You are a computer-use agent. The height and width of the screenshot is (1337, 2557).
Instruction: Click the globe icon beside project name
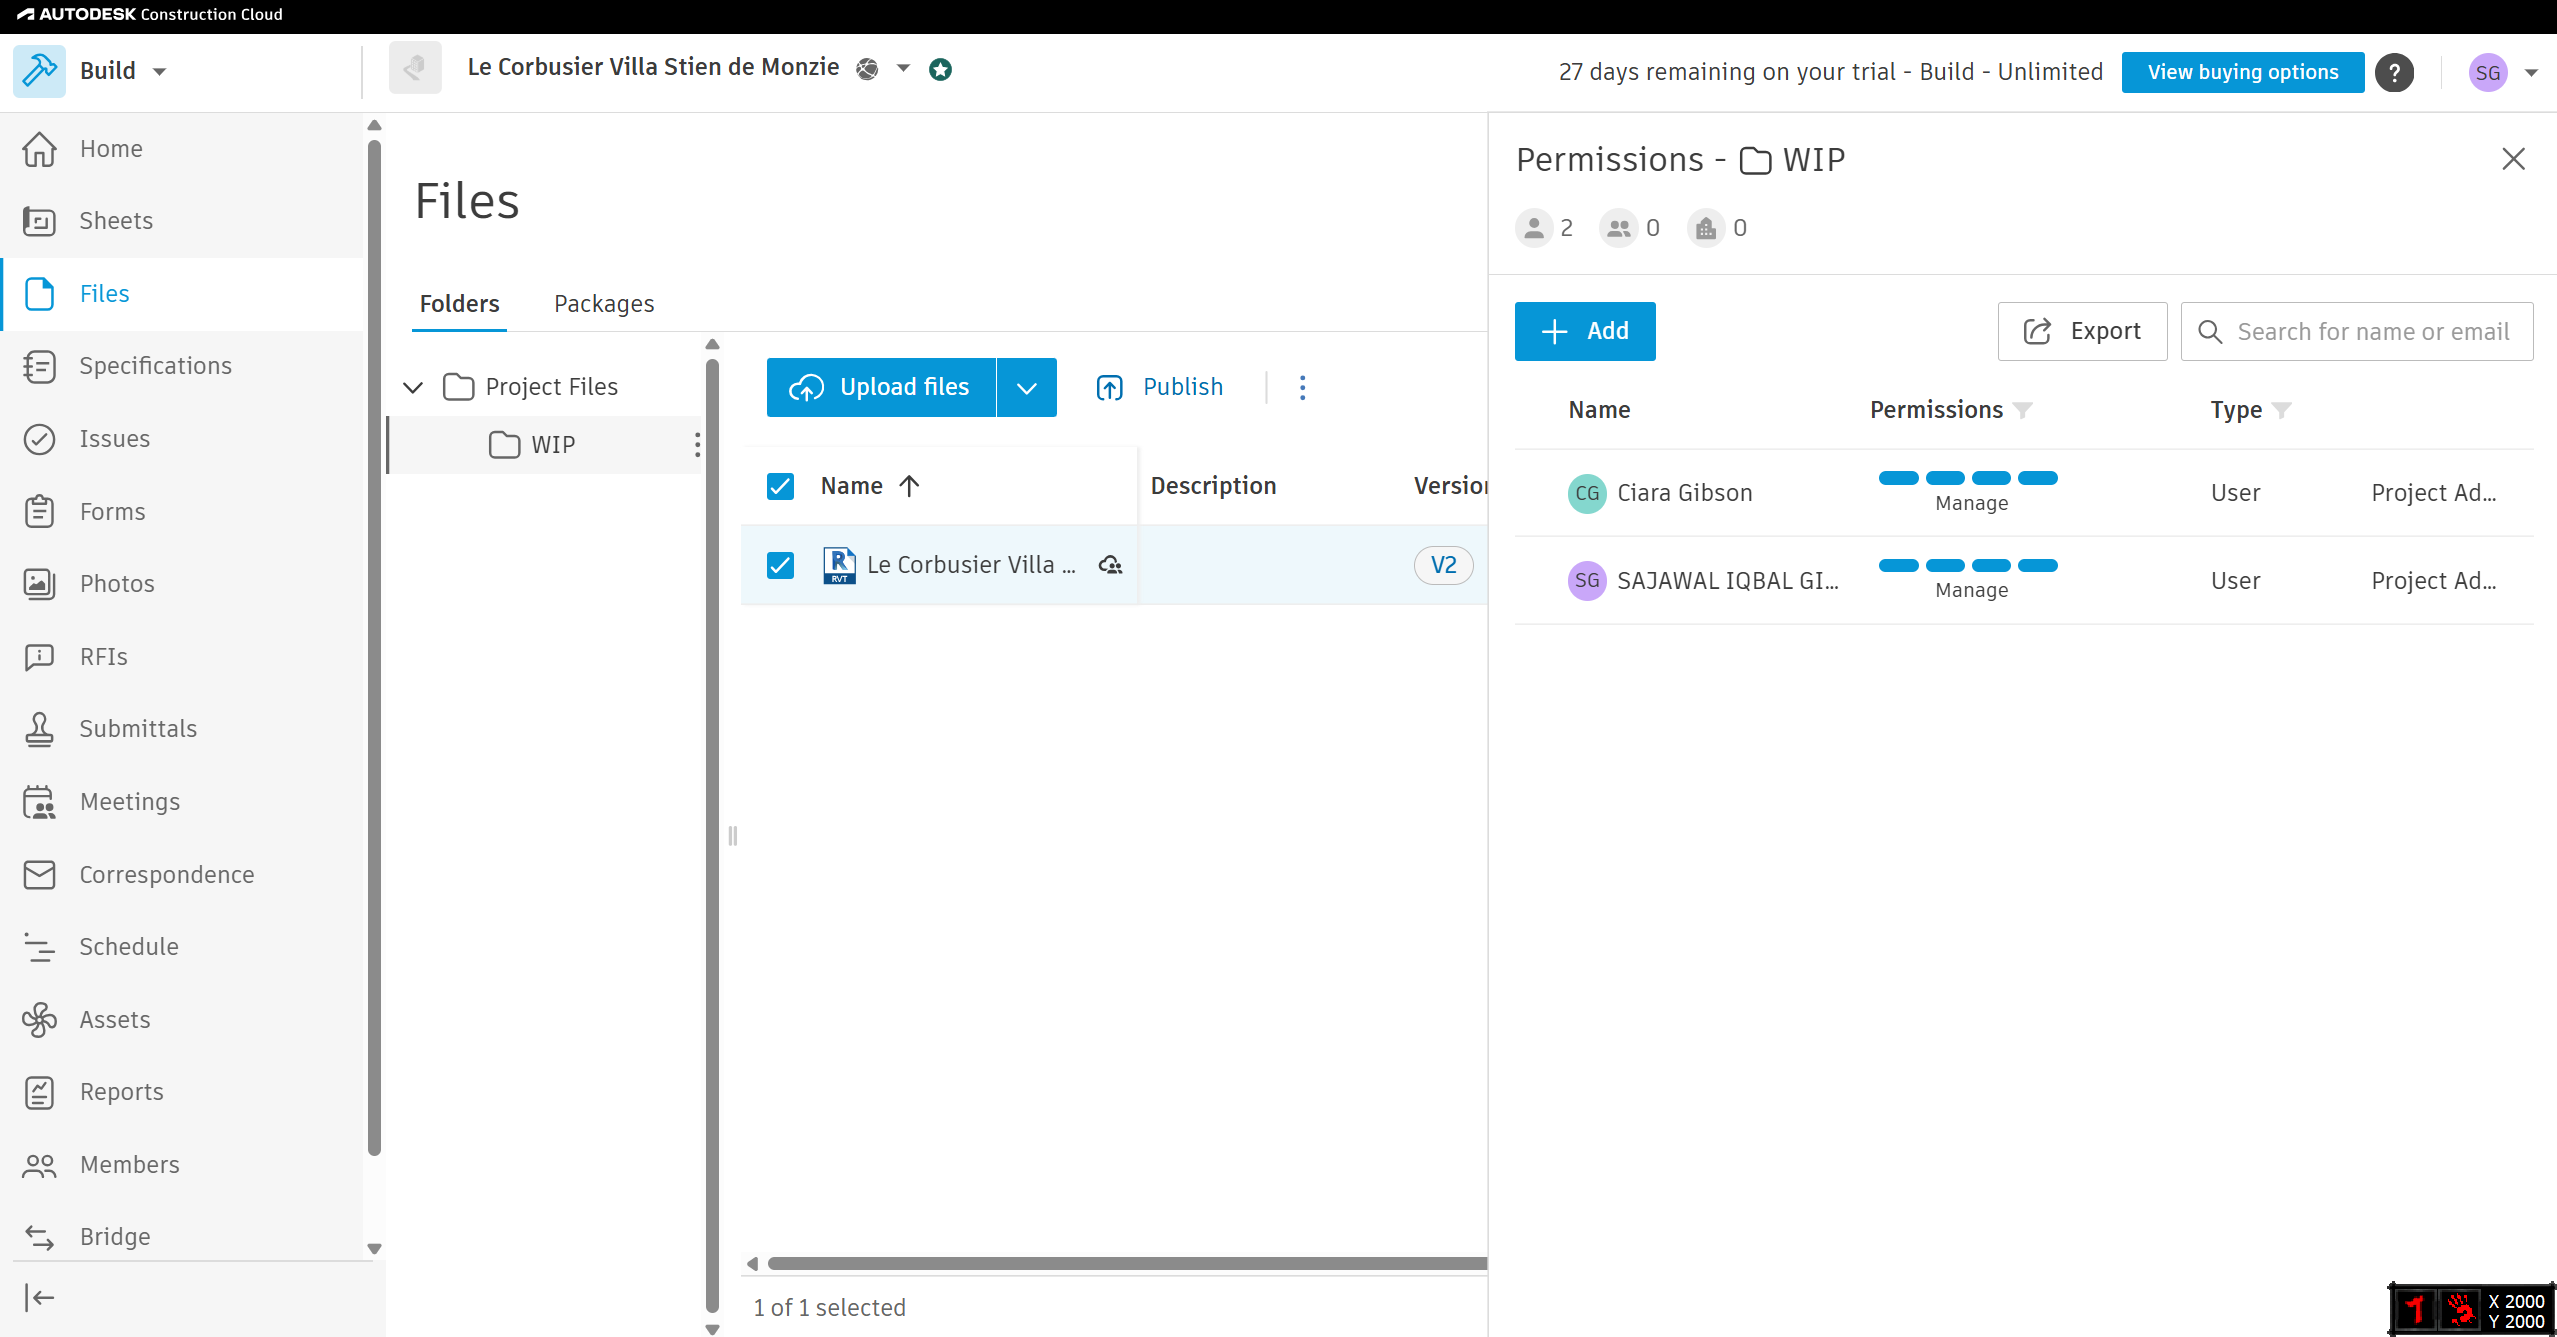click(867, 69)
